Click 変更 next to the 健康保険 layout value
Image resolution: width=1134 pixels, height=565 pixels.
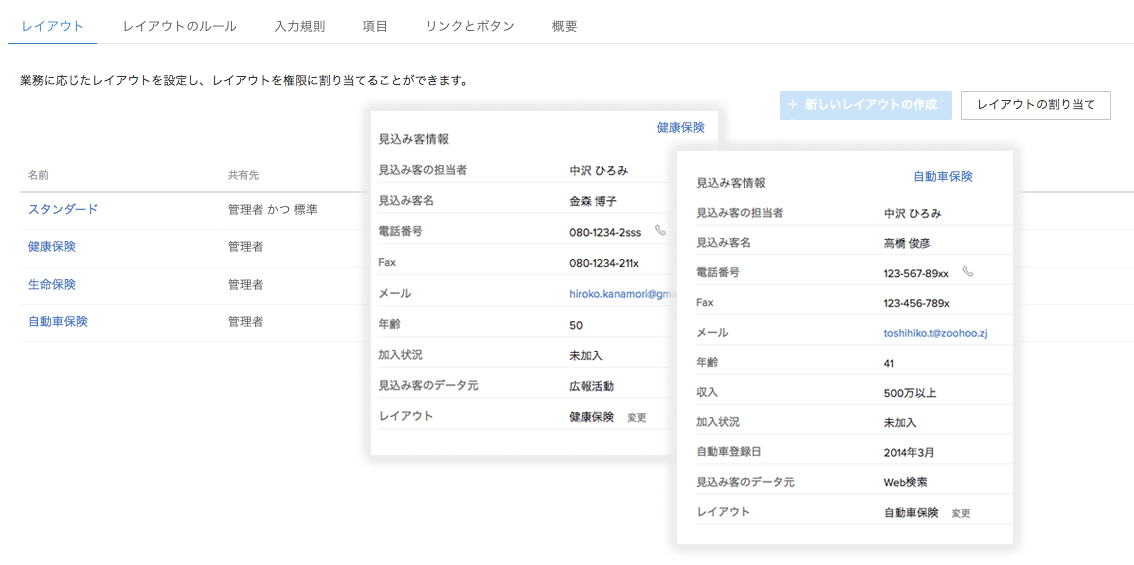637,418
